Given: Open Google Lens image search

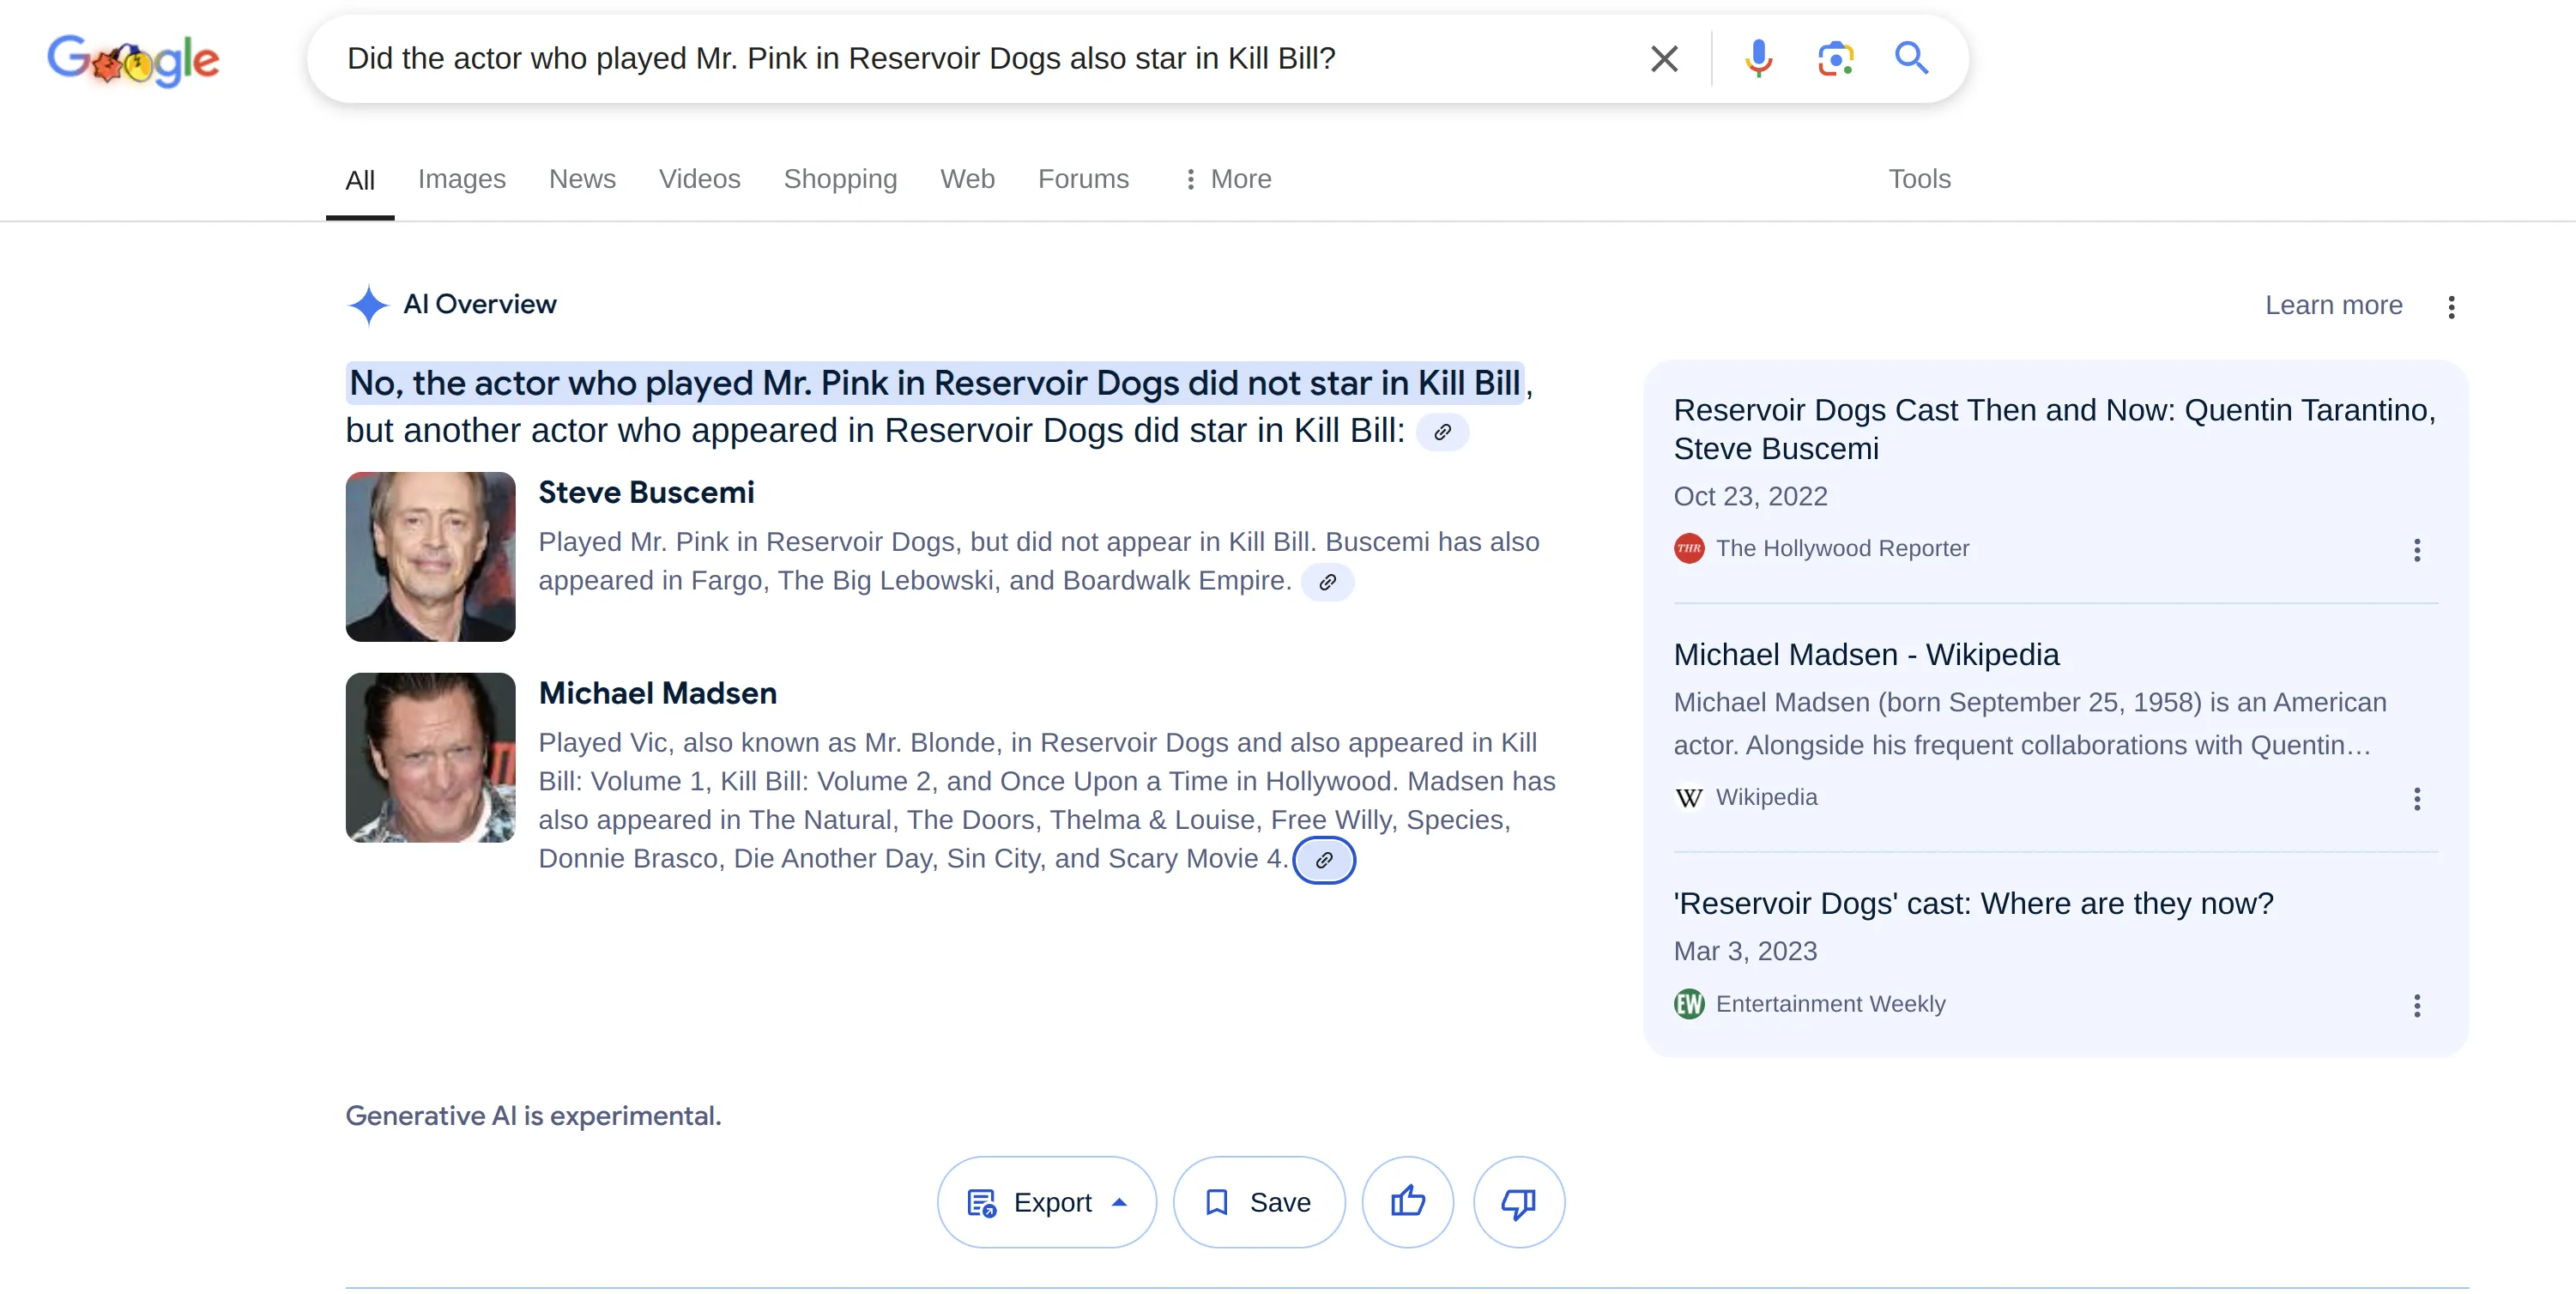Looking at the screenshot, I should (x=1835, y=58).
